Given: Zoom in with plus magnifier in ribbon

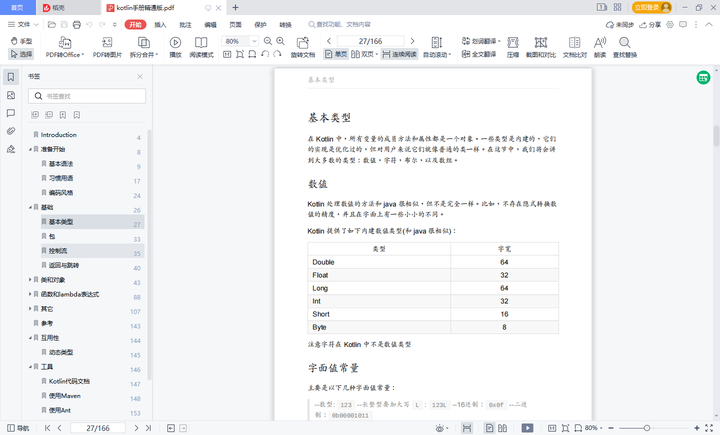Looking at the screenshot, I should pos(281,41).
